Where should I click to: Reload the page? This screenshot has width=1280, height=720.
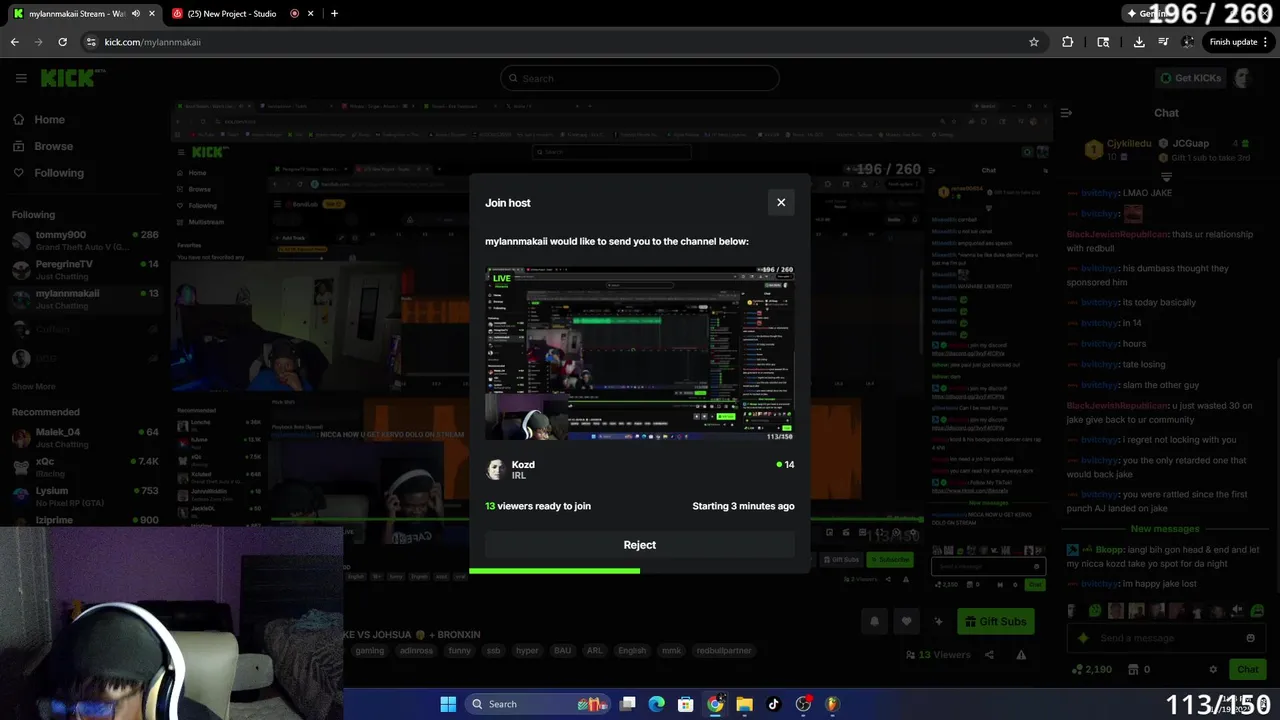click(62, 42)
